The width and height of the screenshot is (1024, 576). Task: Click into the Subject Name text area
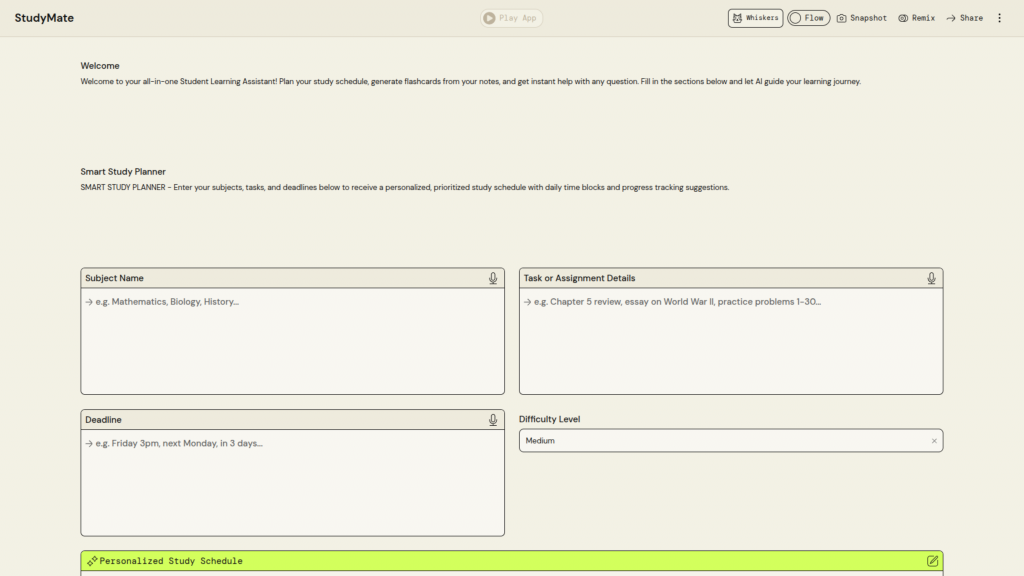(292, 340)
